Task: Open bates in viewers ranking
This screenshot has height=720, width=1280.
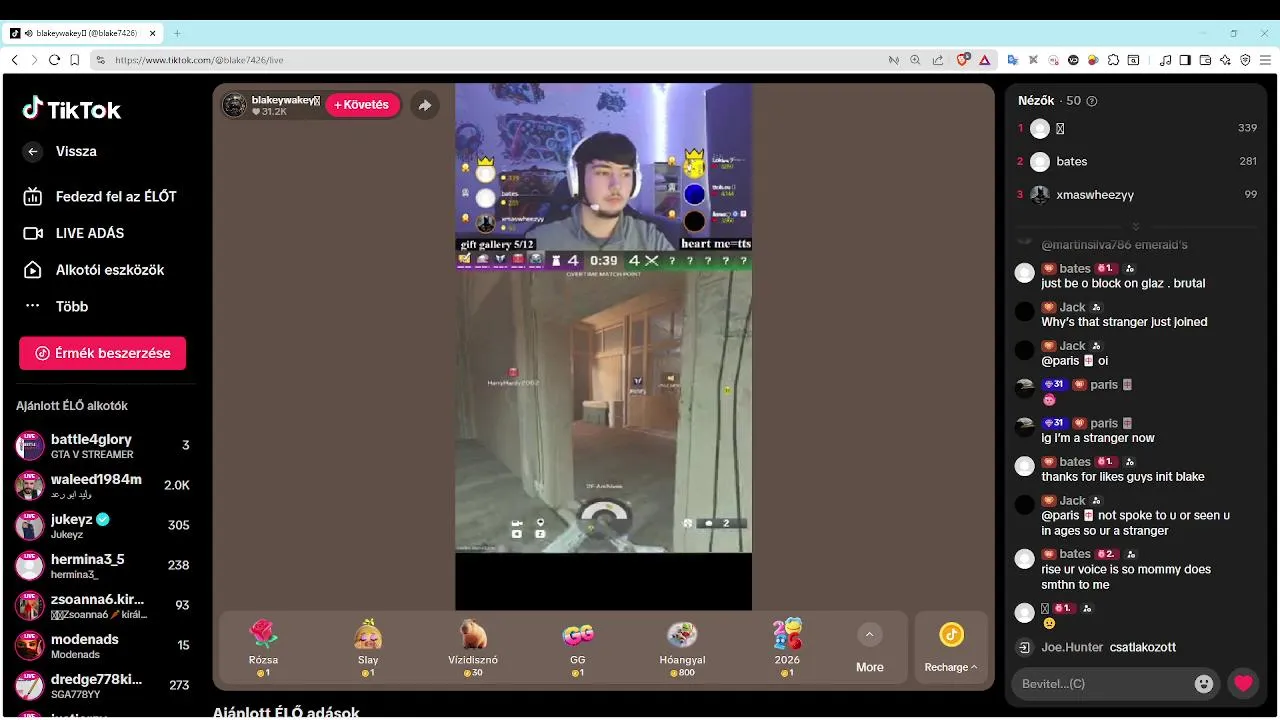Action: 1137,162
